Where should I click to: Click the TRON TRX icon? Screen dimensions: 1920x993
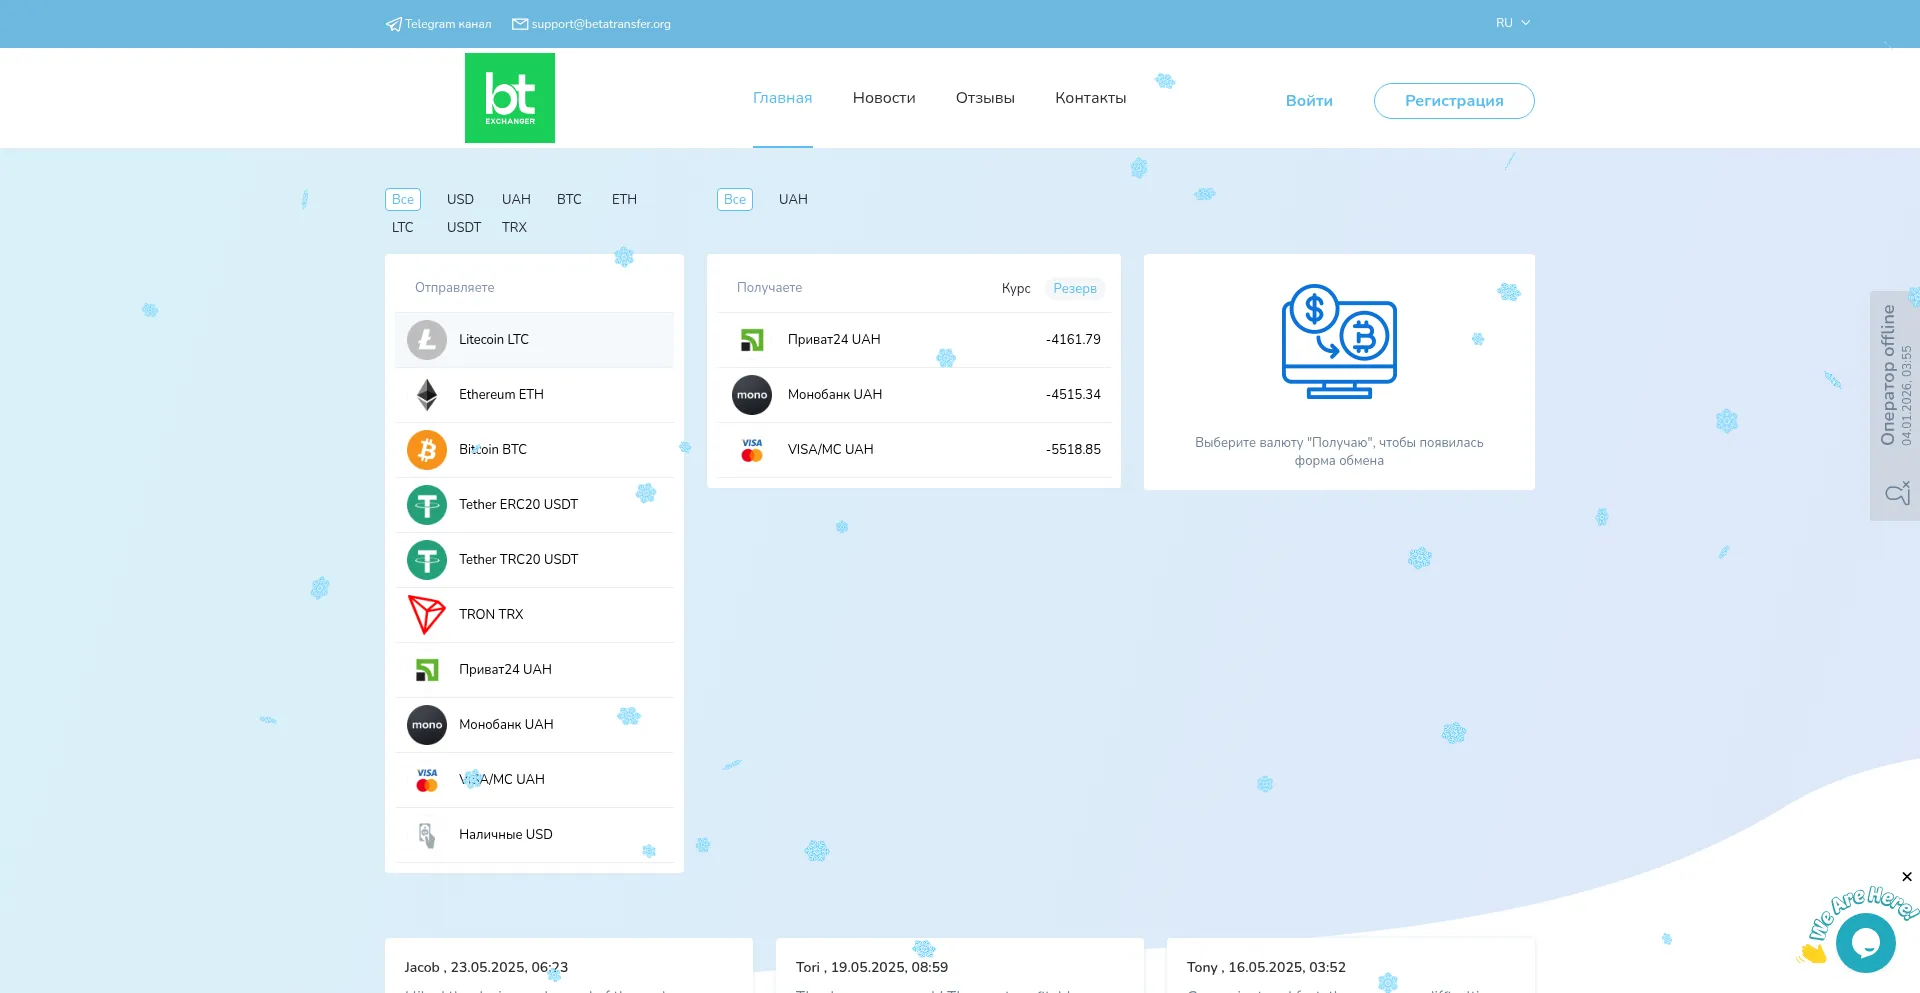pyautogui.click(x=427, y=615)
